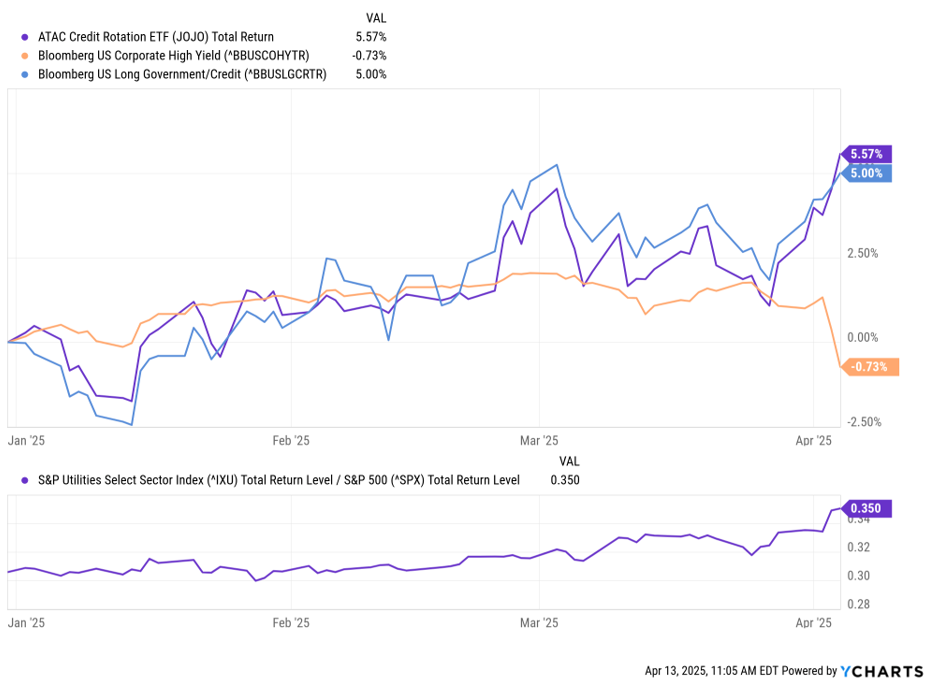Click the 2.50% y-axis label
The image size is (931, 684).
pos(863,254)
